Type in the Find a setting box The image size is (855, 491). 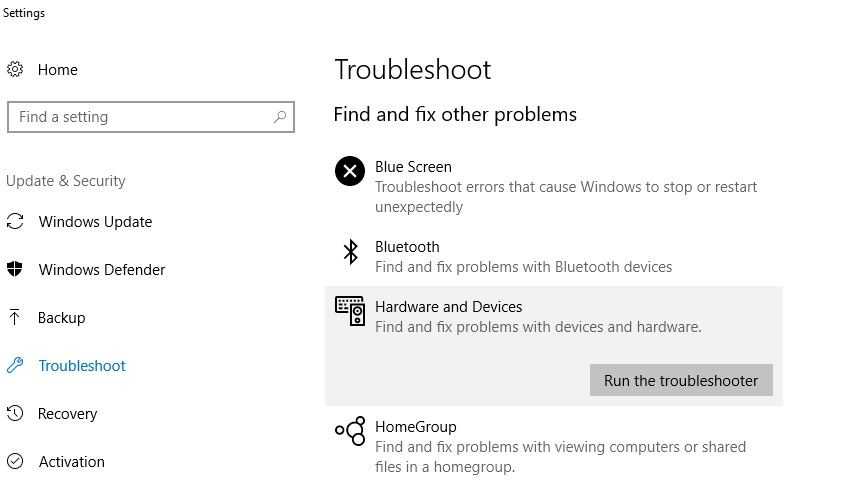point(140,117)
